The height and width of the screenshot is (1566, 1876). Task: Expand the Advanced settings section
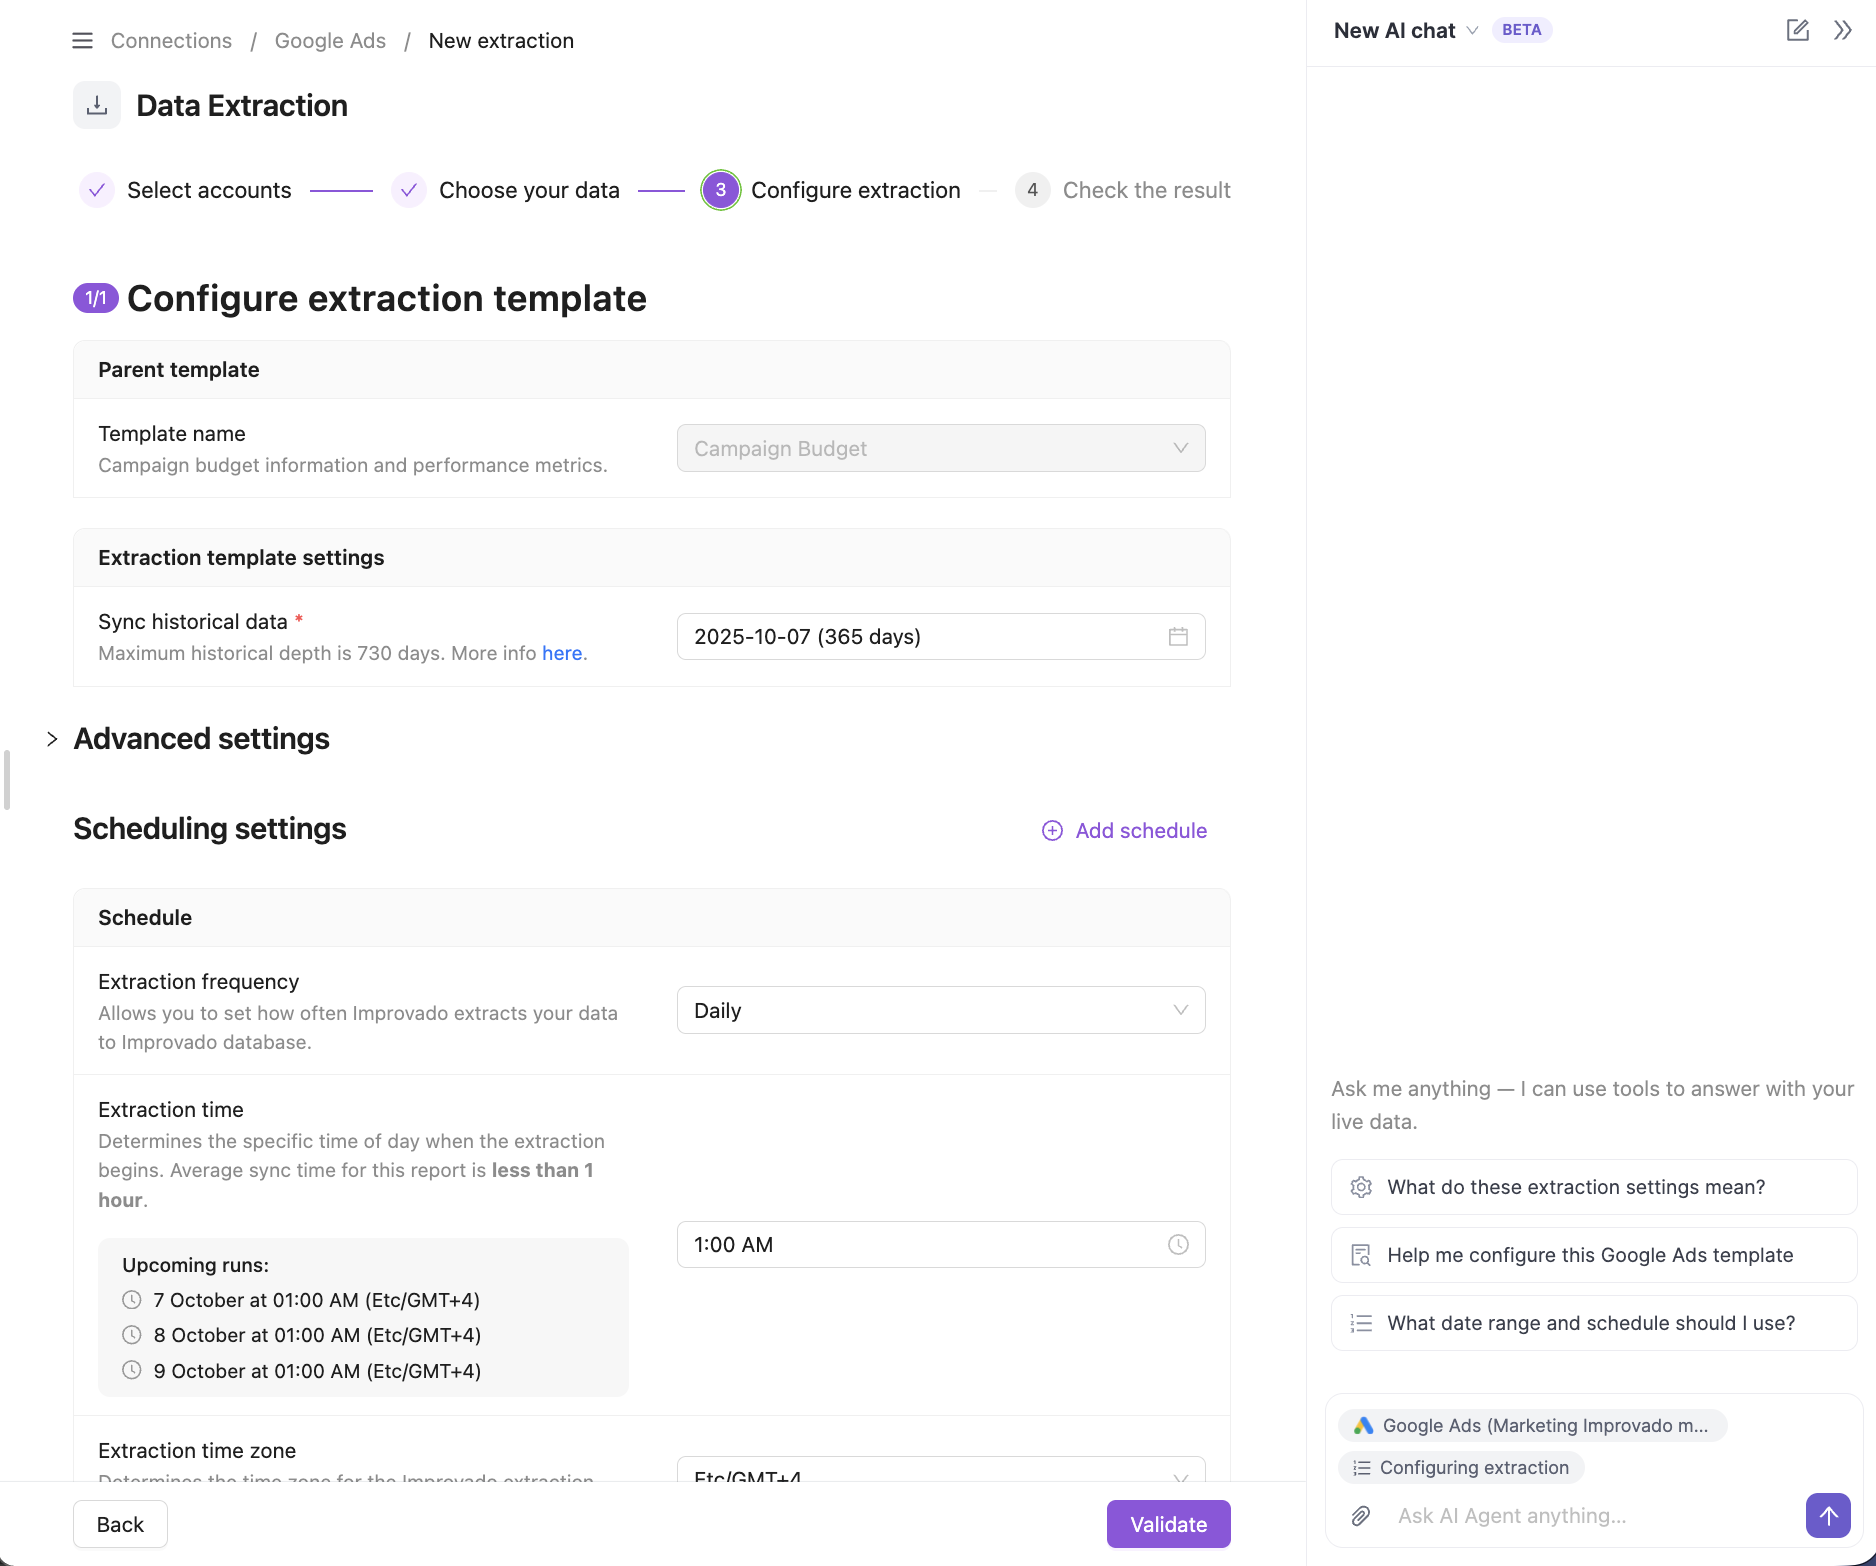(52, 739)
